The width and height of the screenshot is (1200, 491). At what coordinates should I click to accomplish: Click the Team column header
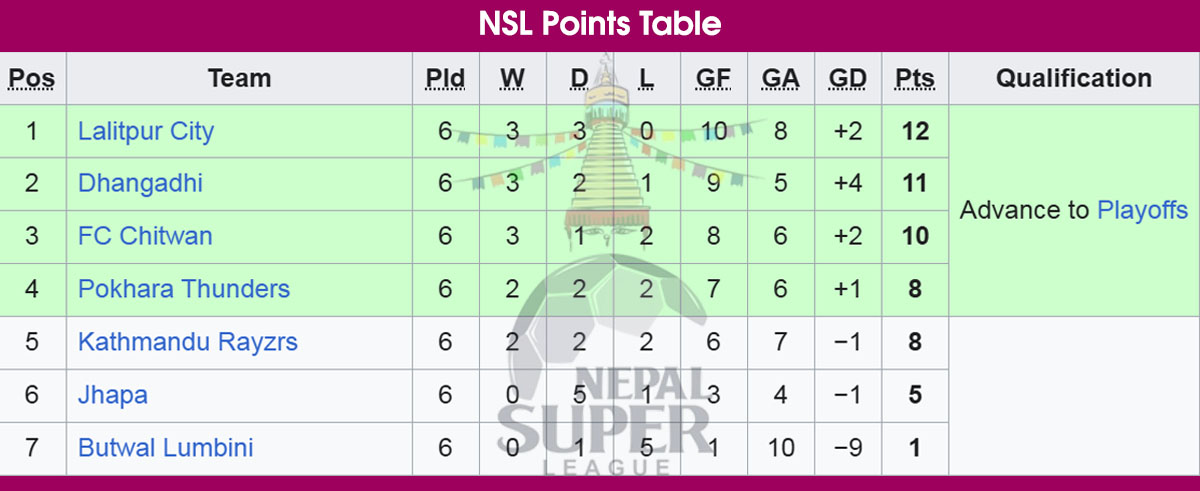point(239,78)
